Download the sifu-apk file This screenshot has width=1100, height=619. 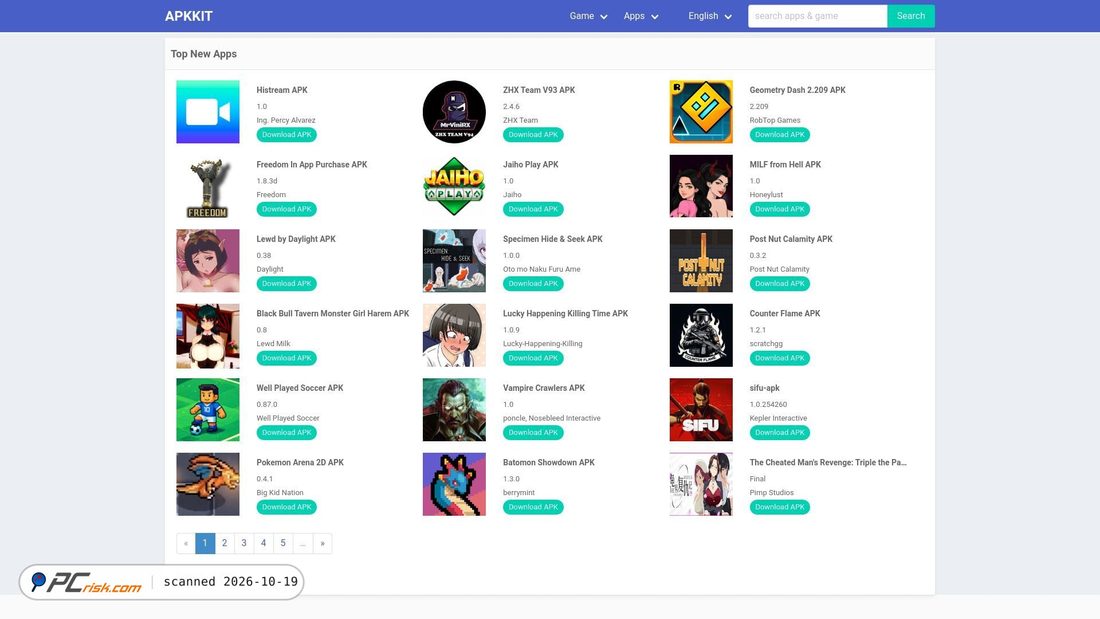(779, 432)
